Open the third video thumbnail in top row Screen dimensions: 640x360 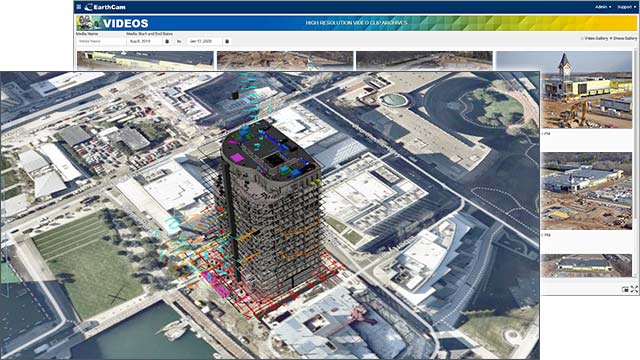[424, 61]
